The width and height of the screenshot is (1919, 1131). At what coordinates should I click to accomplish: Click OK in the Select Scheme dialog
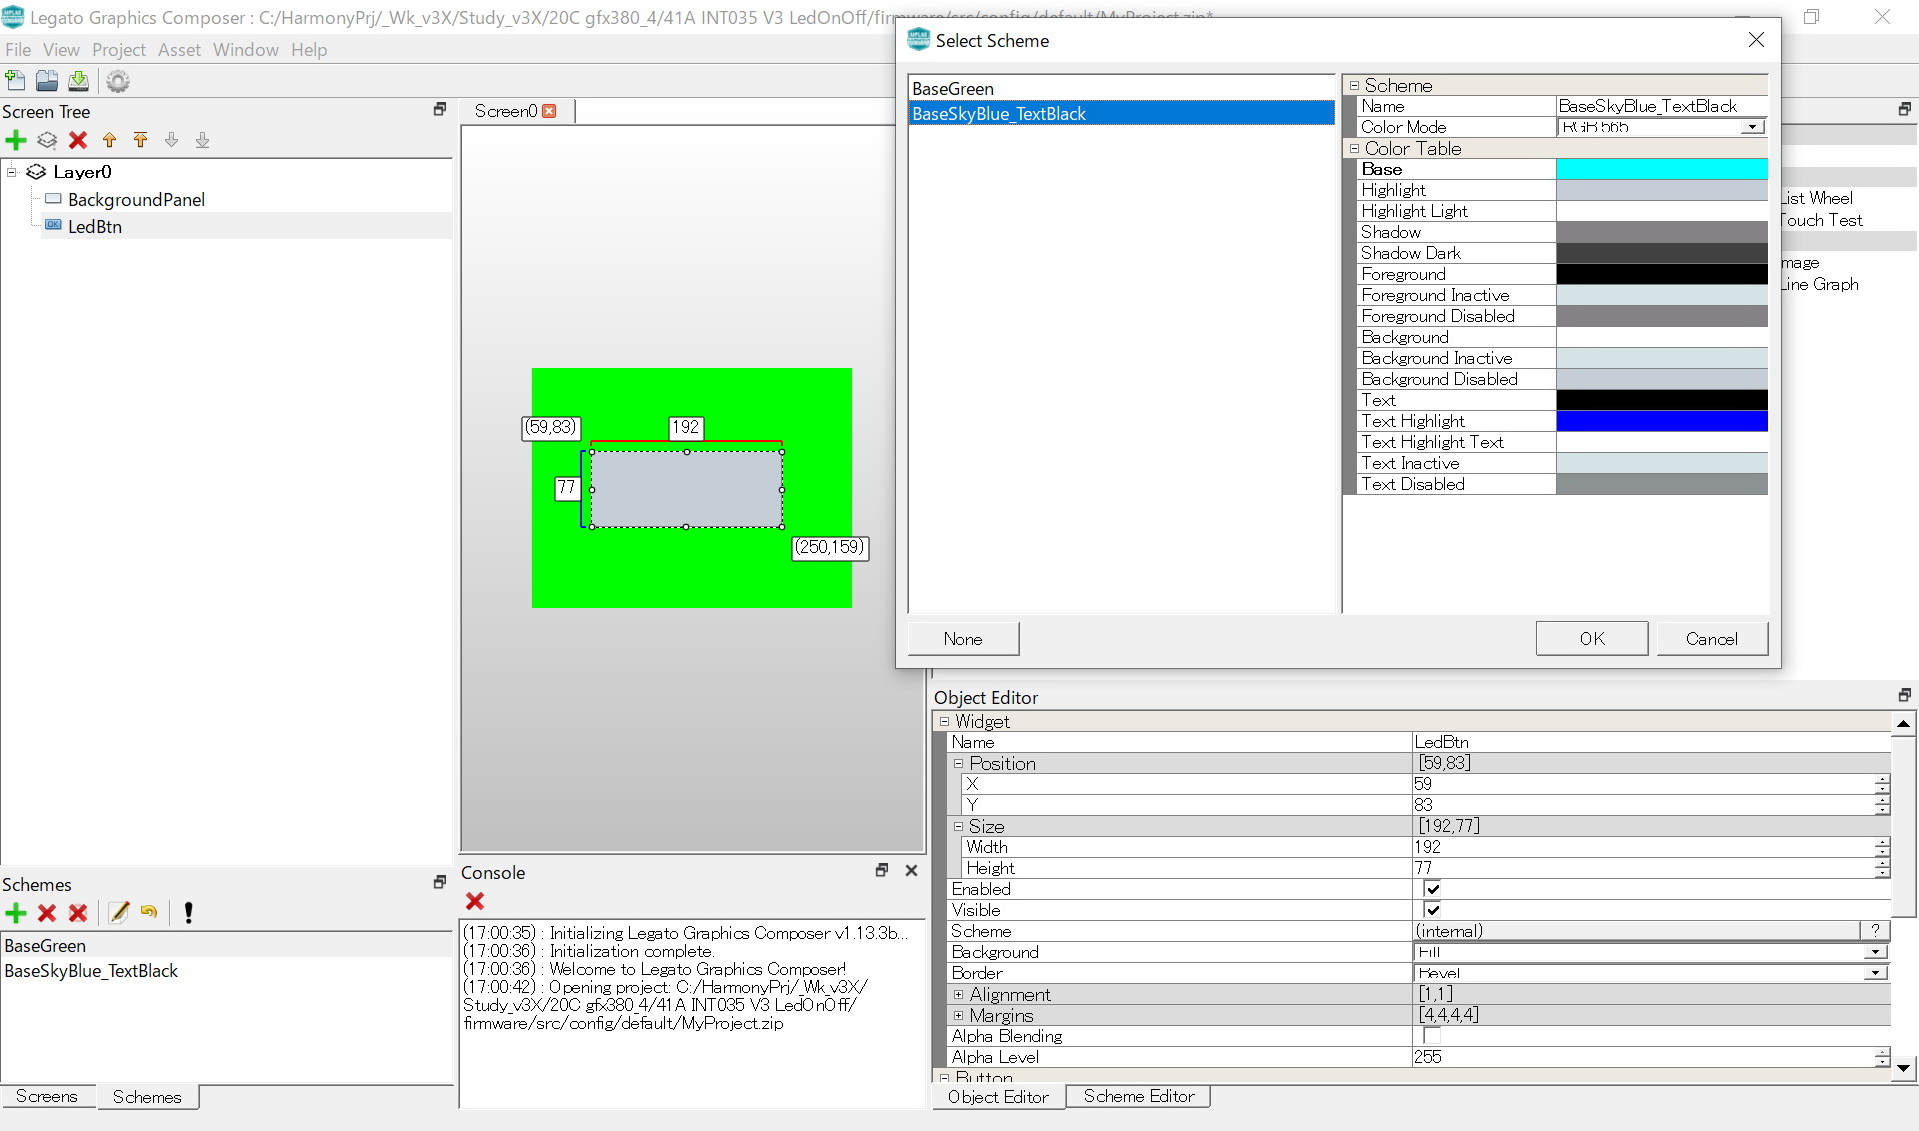click(x=1591, y=639)
